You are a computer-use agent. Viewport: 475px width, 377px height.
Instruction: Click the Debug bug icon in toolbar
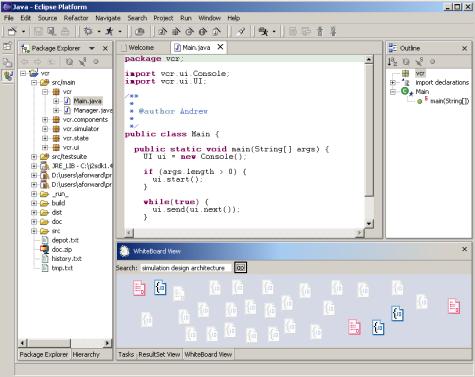(88, 31)
